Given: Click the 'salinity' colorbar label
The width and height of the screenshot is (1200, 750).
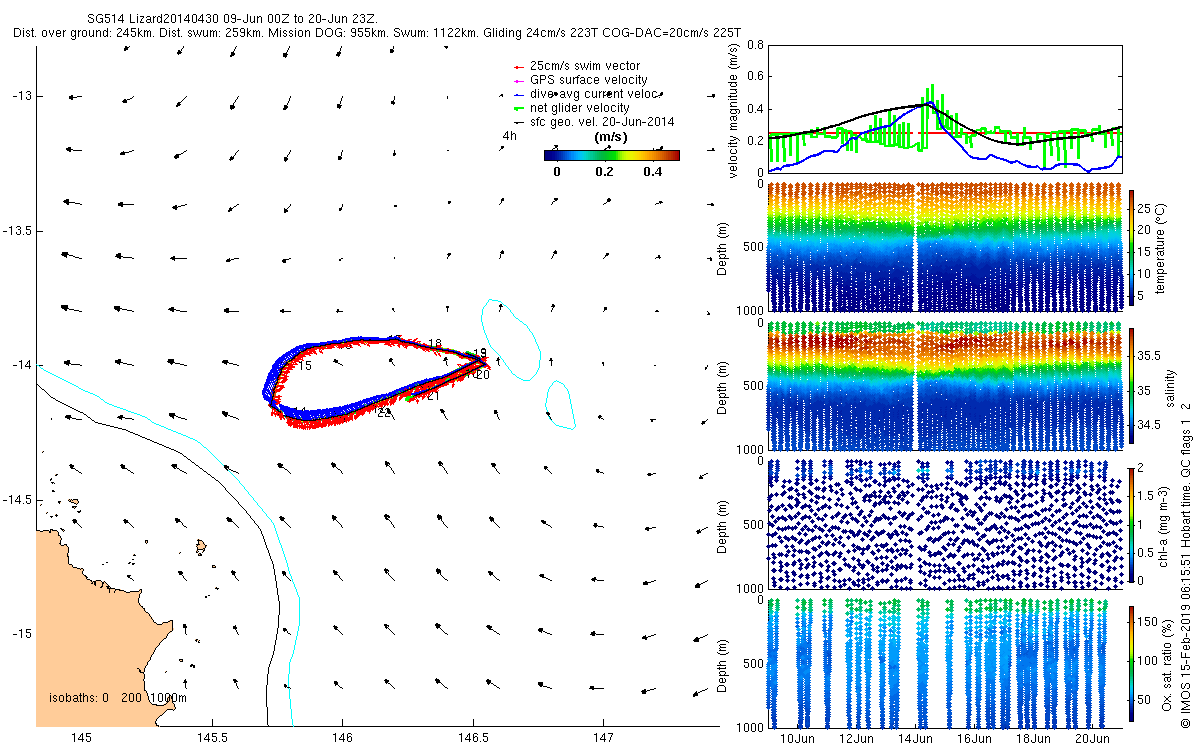Looking at the screenshot, I should click(x=1171, y=386).
